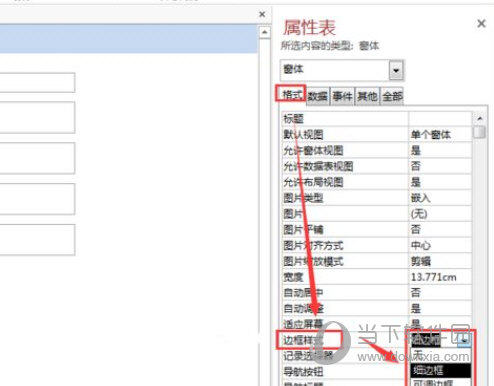Switch to the 事件 tab

point(342,96)
